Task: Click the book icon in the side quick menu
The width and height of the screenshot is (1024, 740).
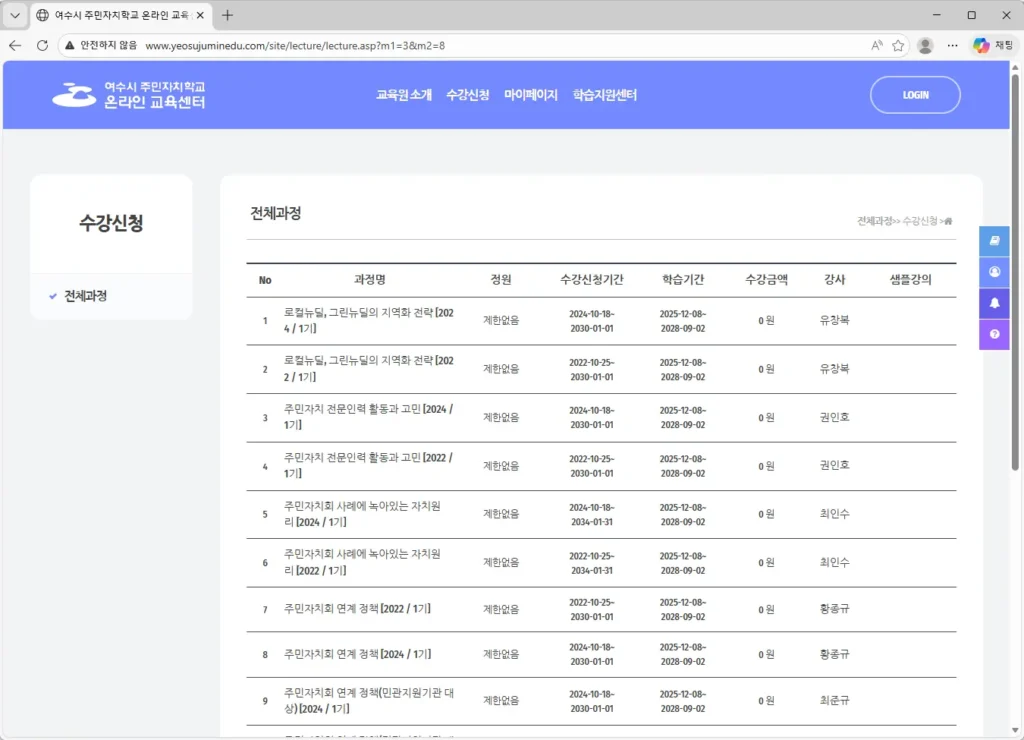Action: coord(994,240)
